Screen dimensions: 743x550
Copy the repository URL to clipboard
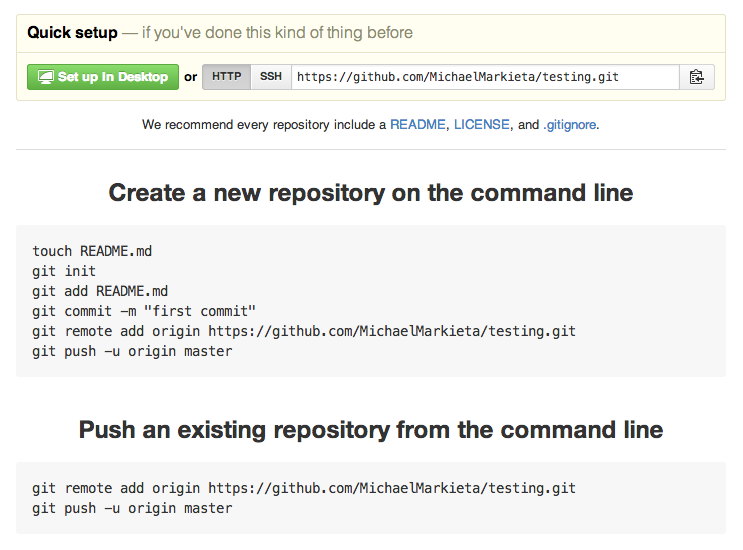(x=697, y=77)
